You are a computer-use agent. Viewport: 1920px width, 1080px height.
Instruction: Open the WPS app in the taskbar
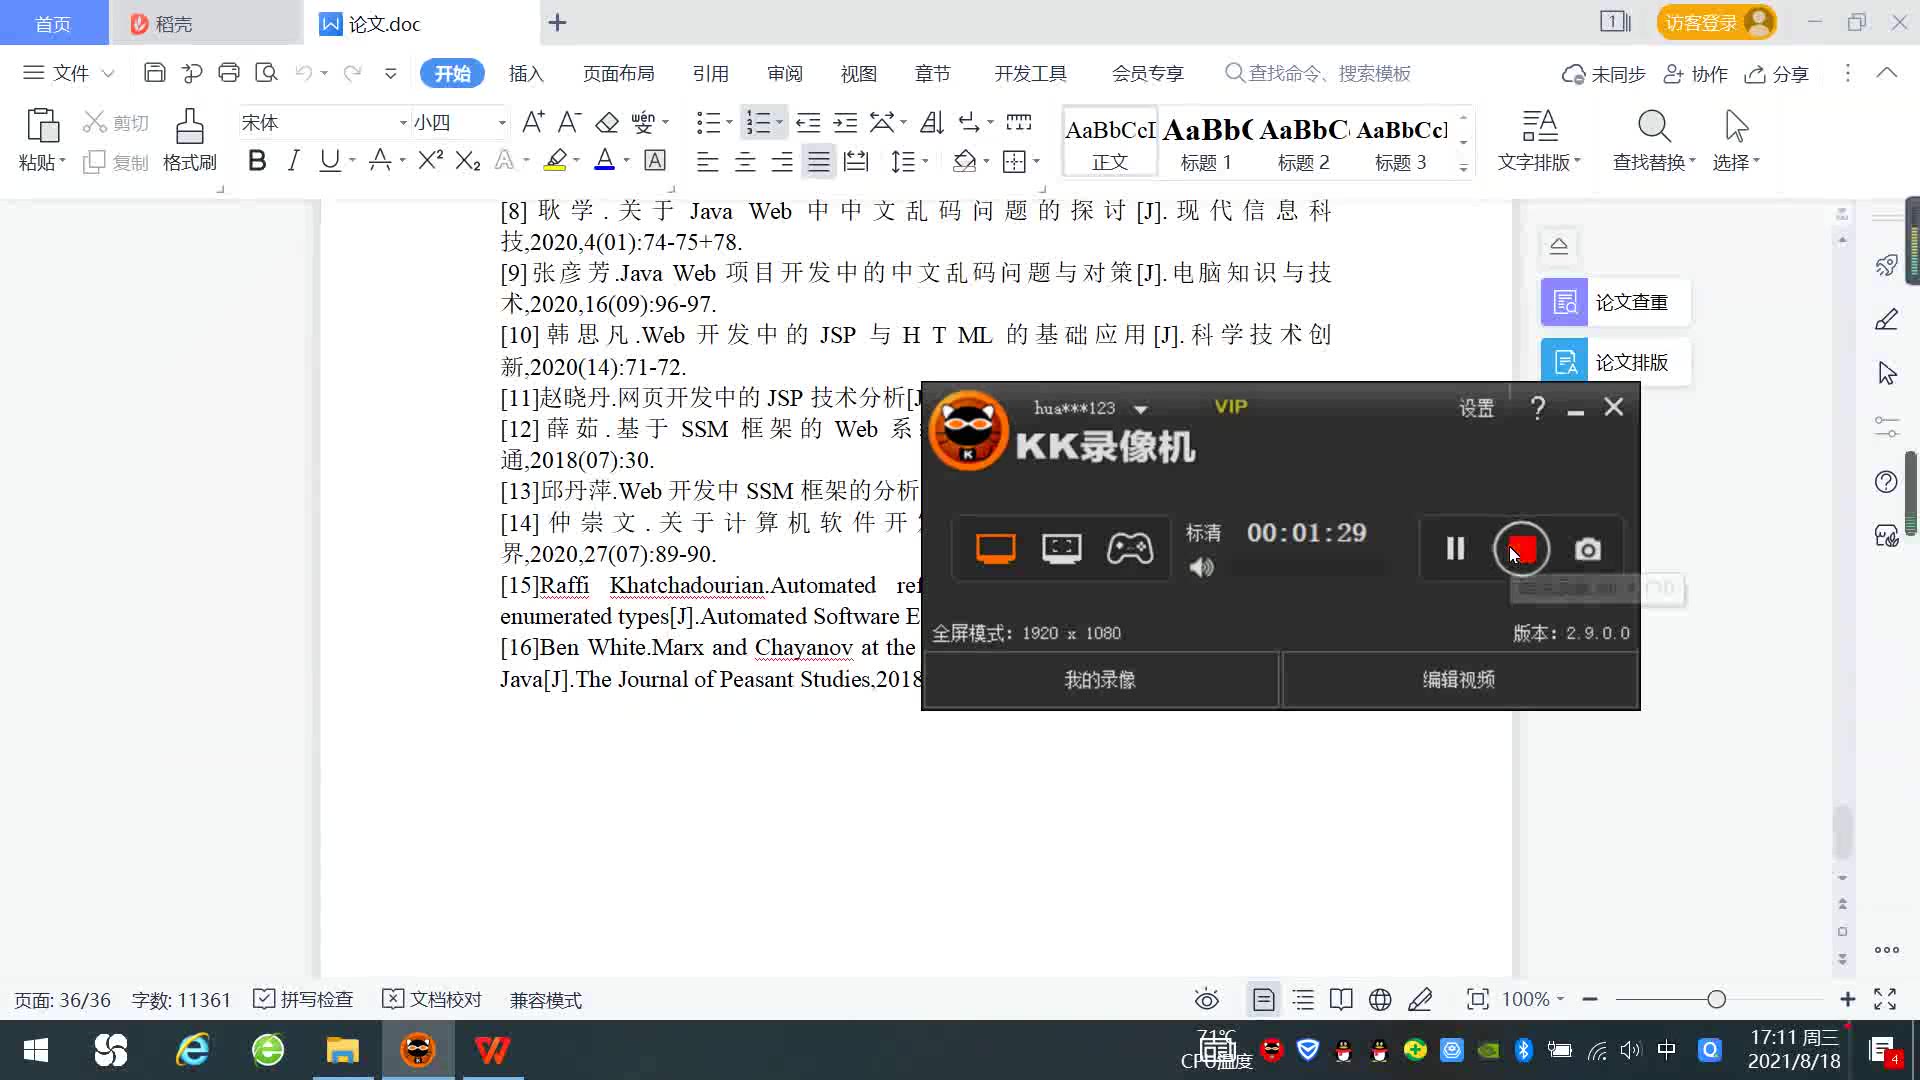[491, 1050]
